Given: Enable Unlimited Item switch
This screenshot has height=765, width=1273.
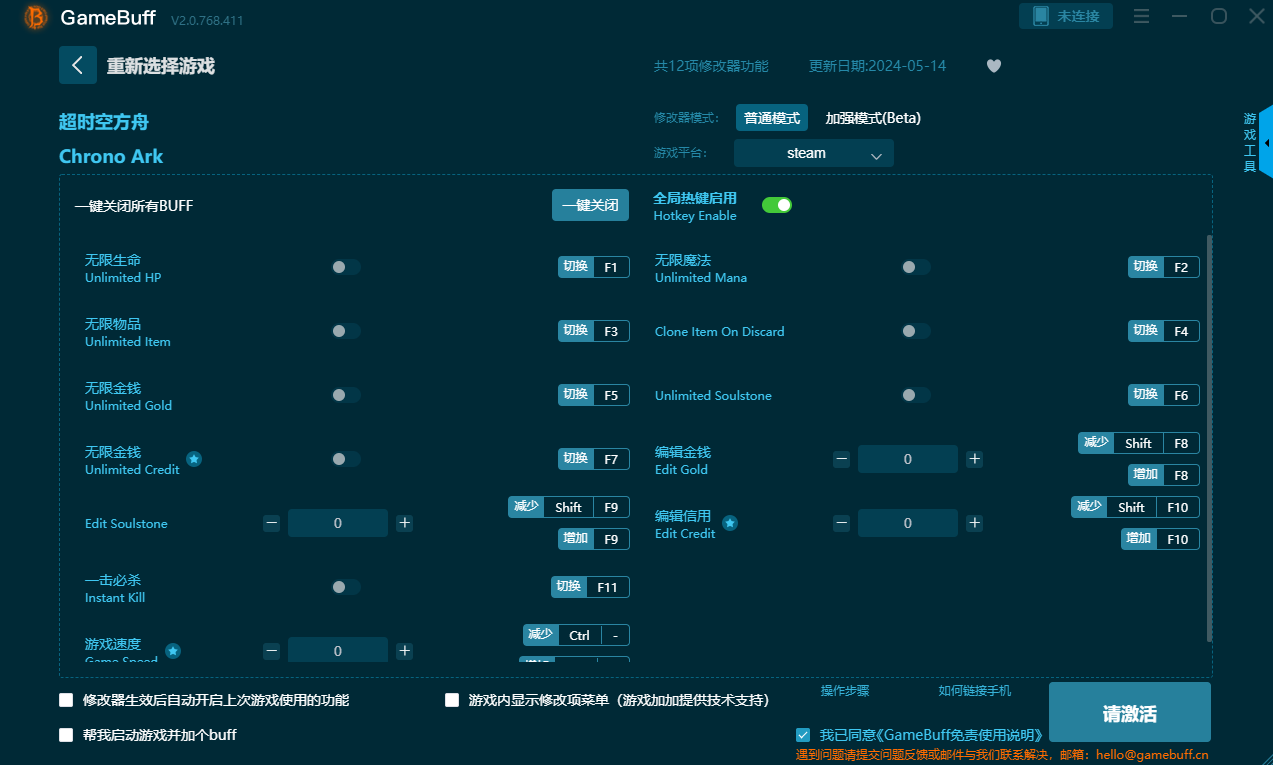Looking at the screenshot, I should [x=346, y=331].
